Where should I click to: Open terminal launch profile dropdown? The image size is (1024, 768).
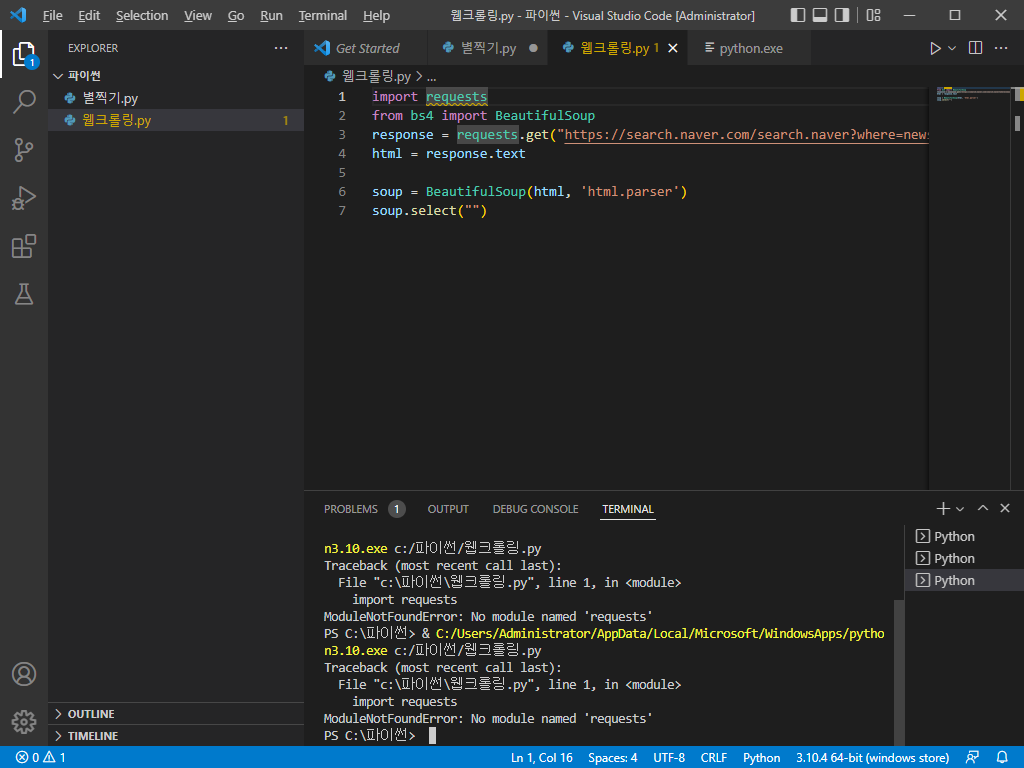pyautogui.click(x=960, y=509)
